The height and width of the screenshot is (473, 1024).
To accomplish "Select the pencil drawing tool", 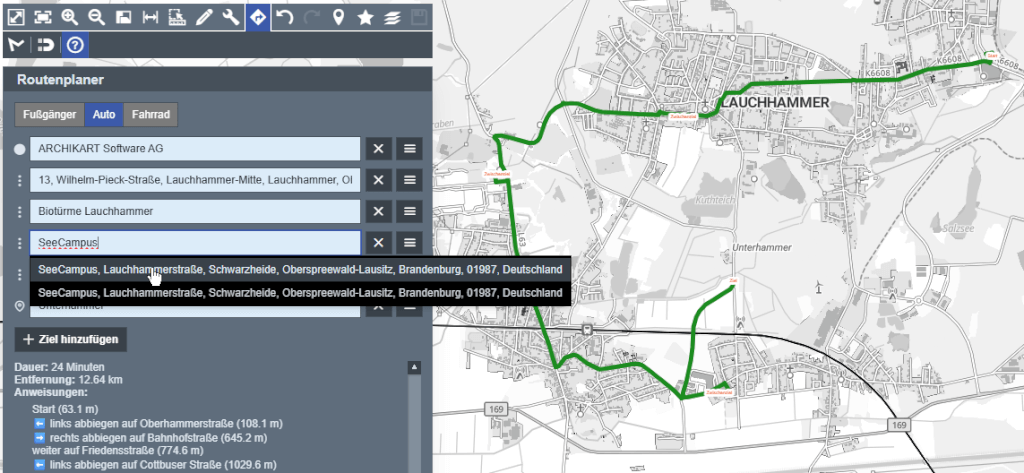I will tap(204, 18).
